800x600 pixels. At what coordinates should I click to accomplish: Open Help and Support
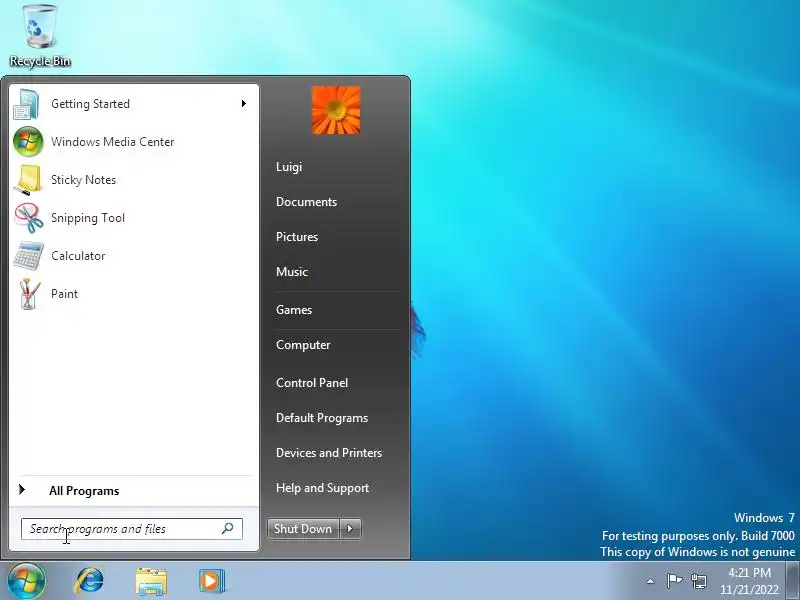(322, 488)
